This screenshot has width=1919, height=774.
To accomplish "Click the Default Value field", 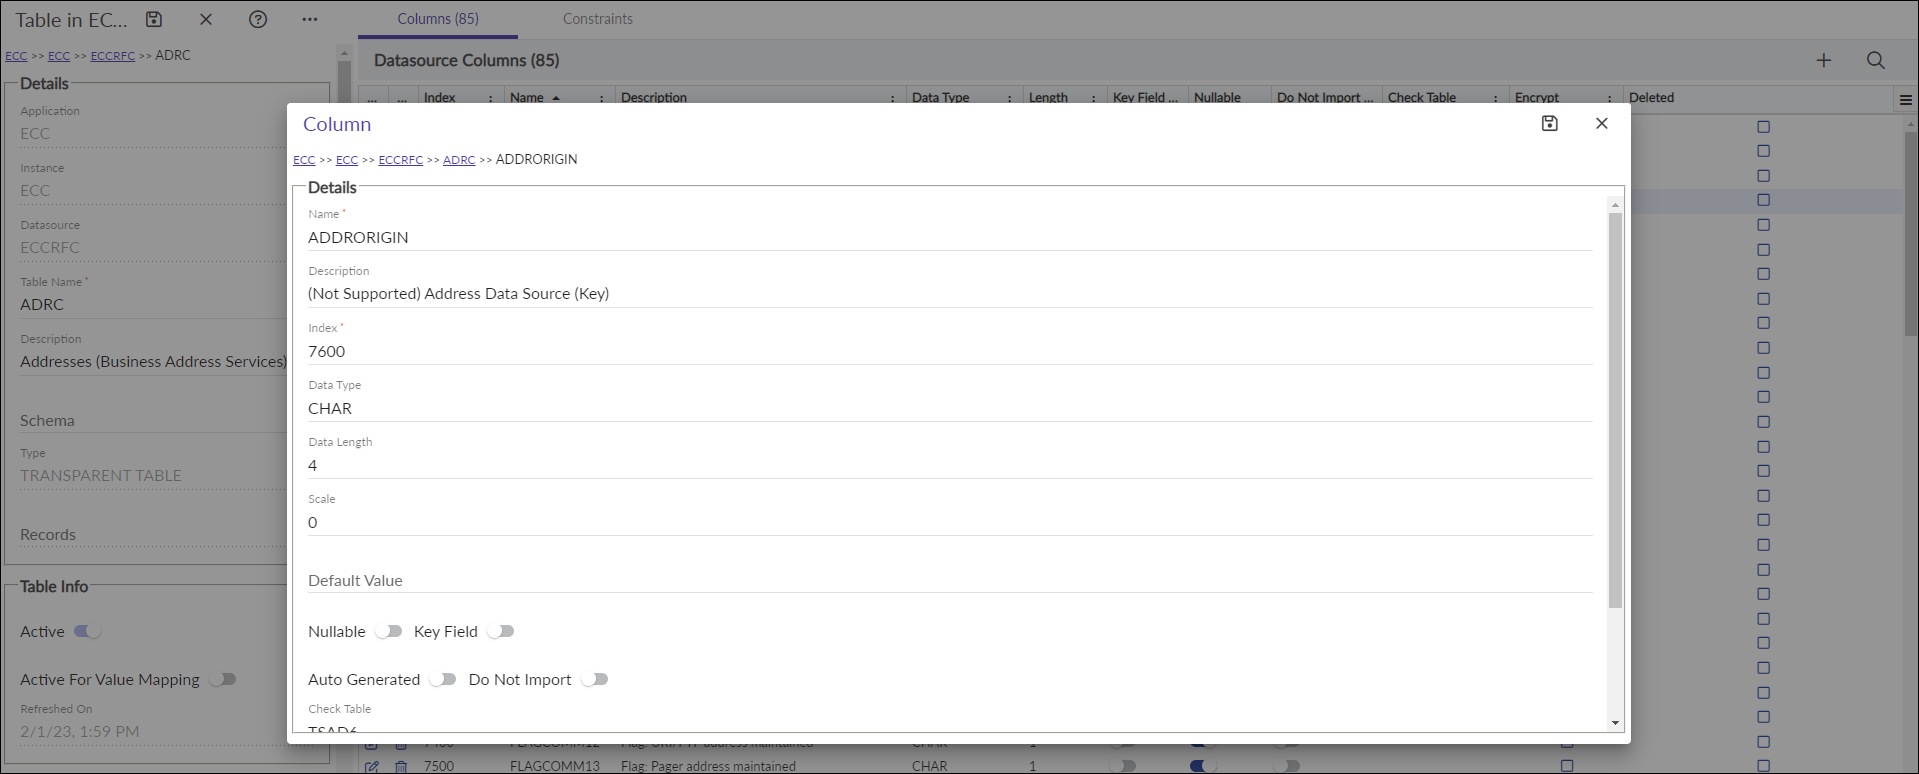I will [950, 580].
